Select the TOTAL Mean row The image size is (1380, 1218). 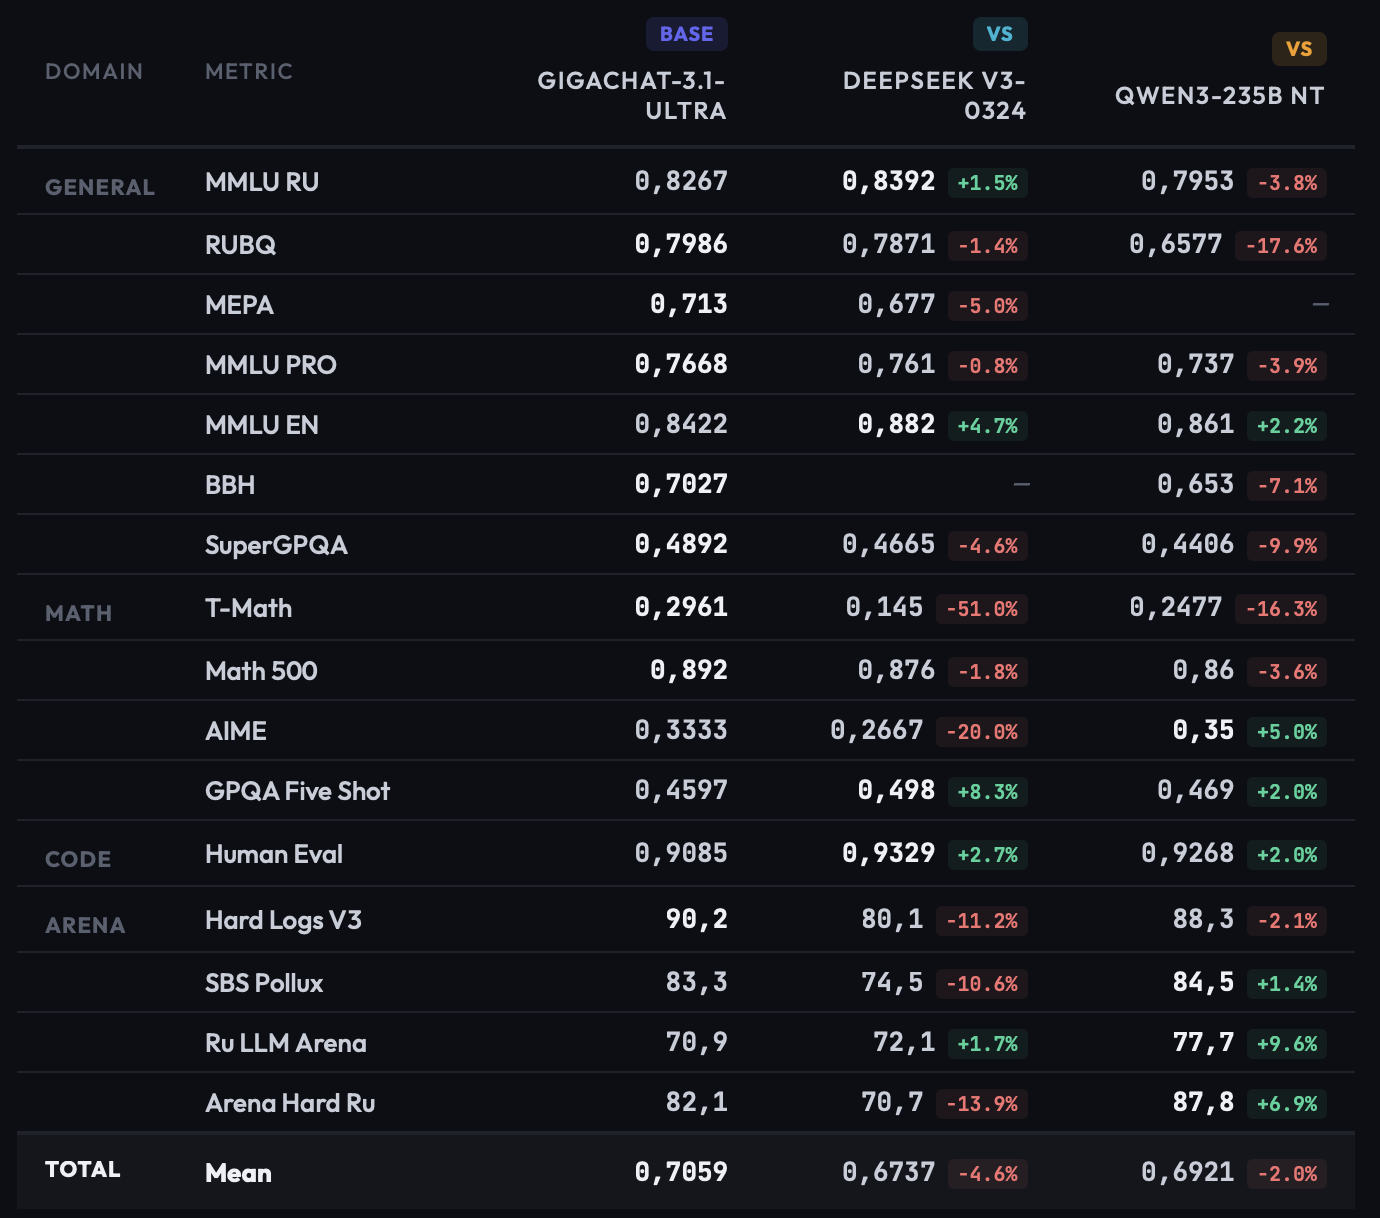237,1172
